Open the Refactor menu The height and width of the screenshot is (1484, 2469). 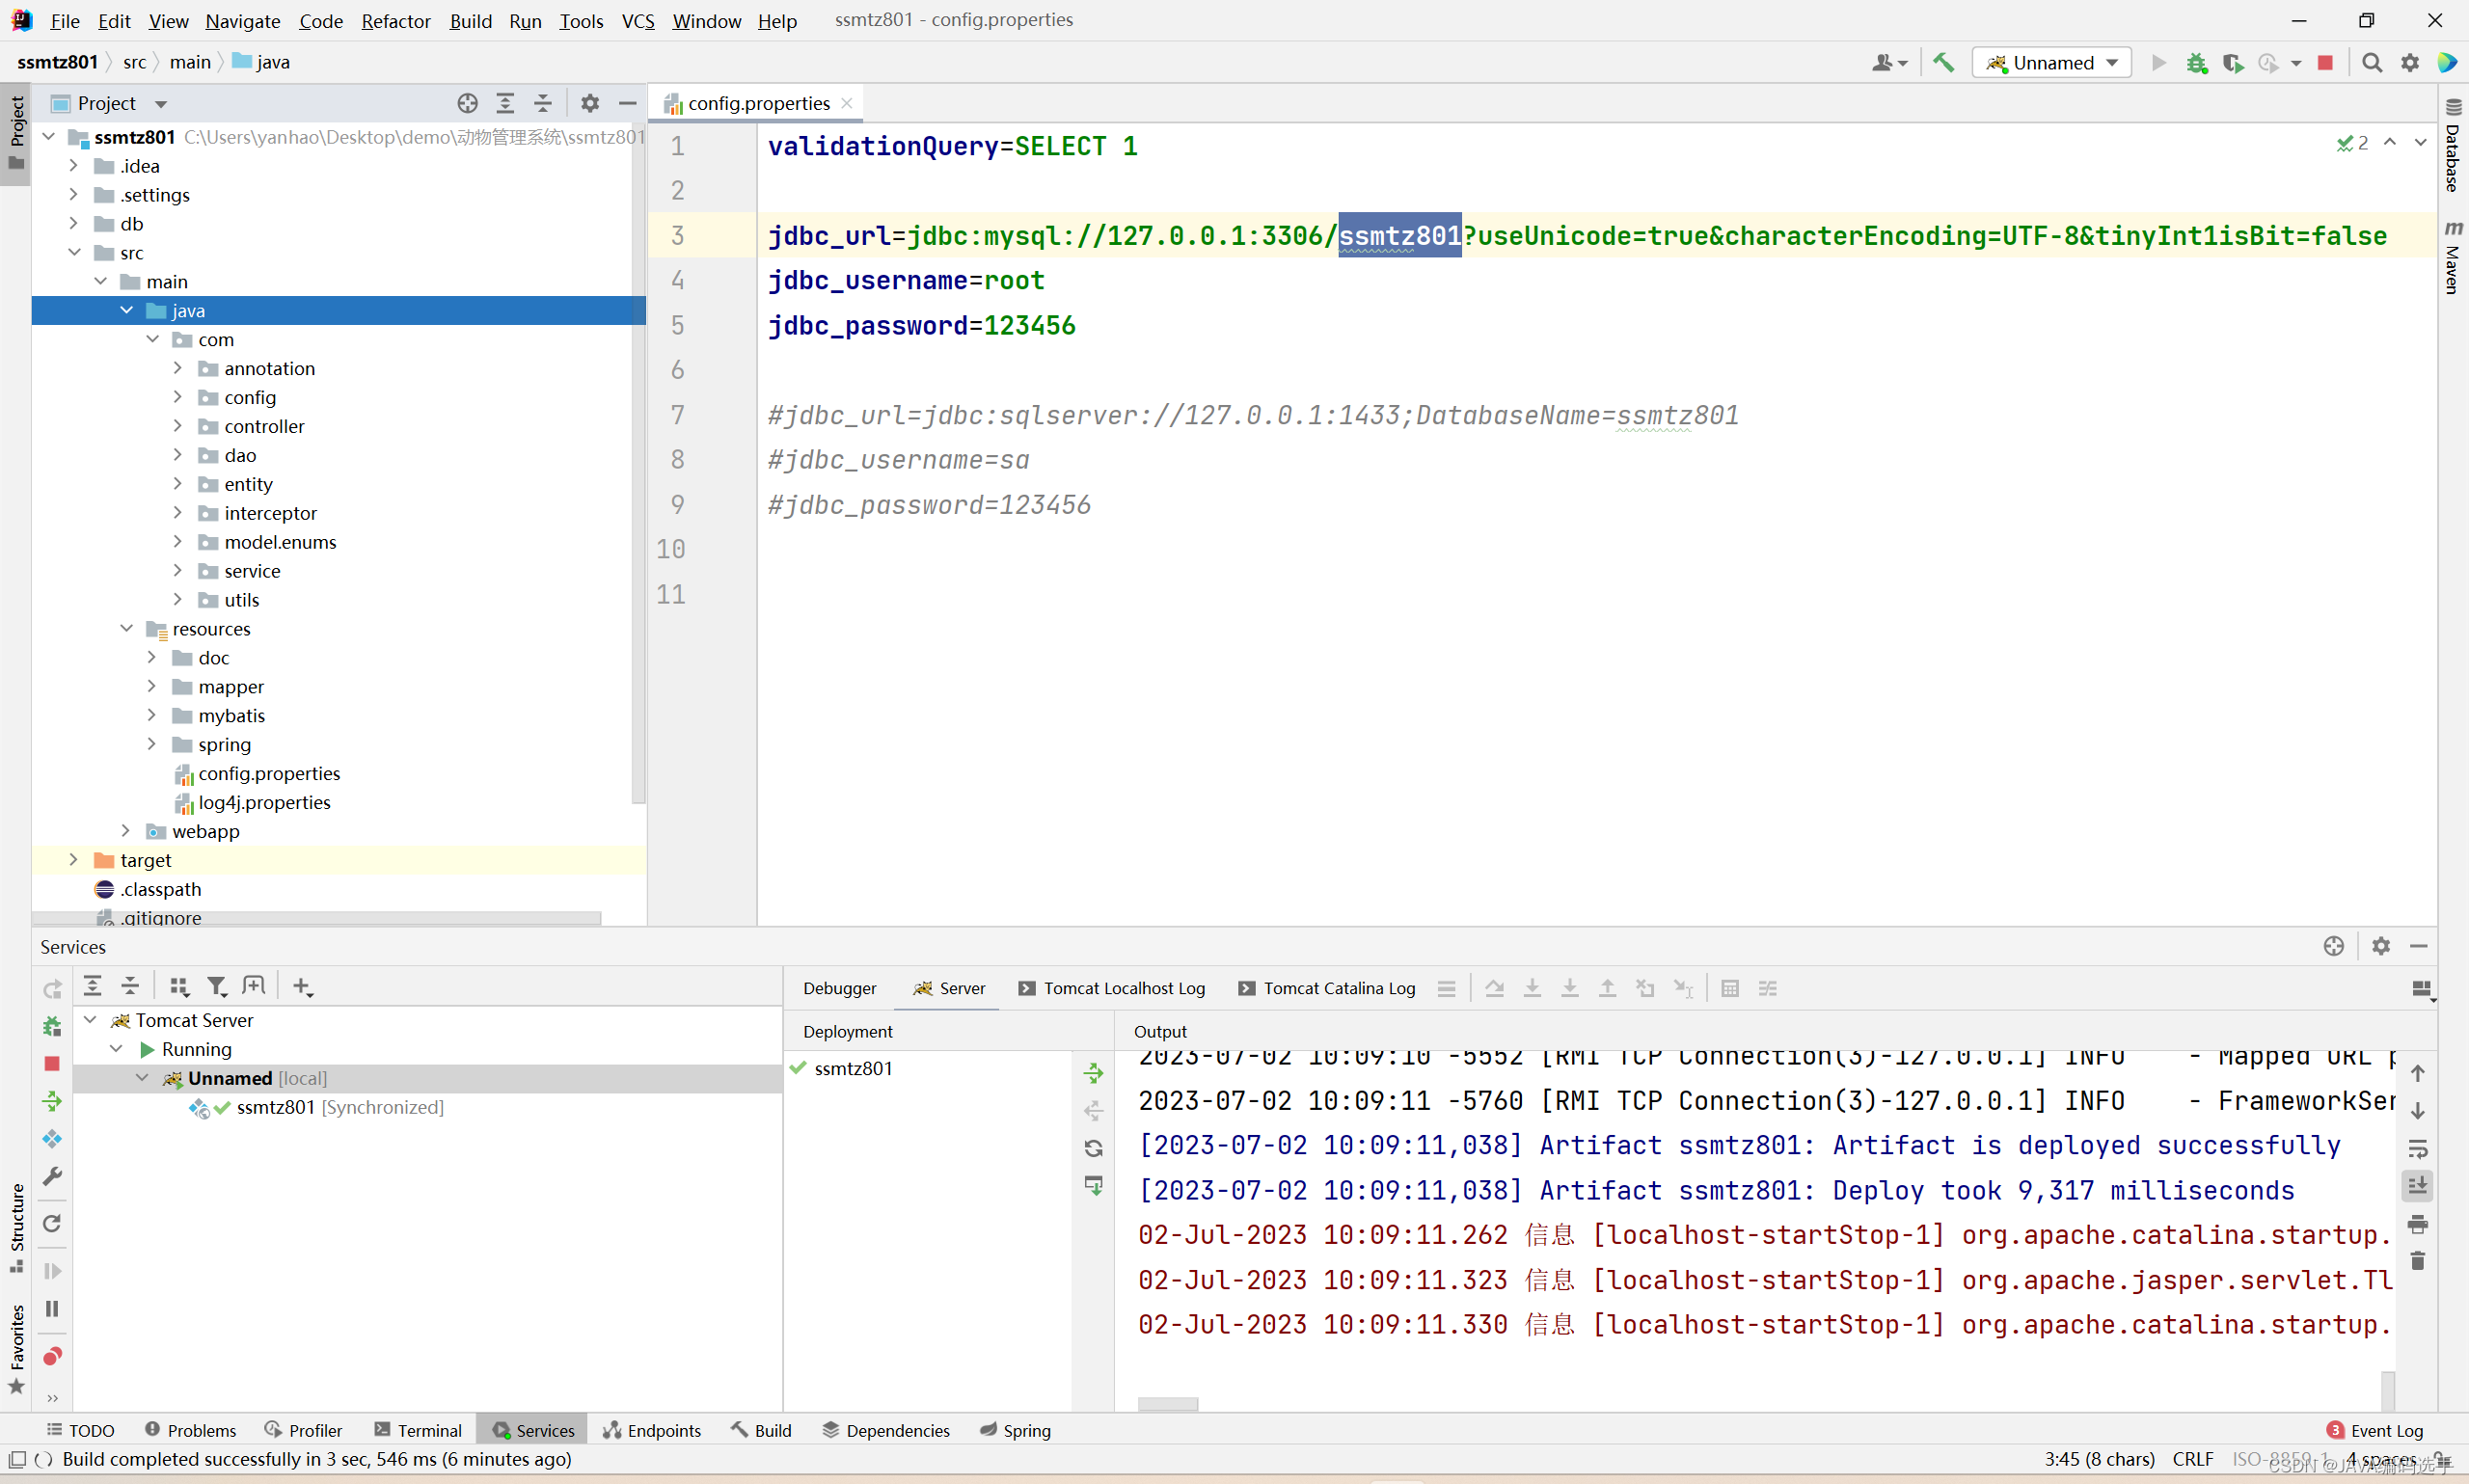(x=396, y=20)
